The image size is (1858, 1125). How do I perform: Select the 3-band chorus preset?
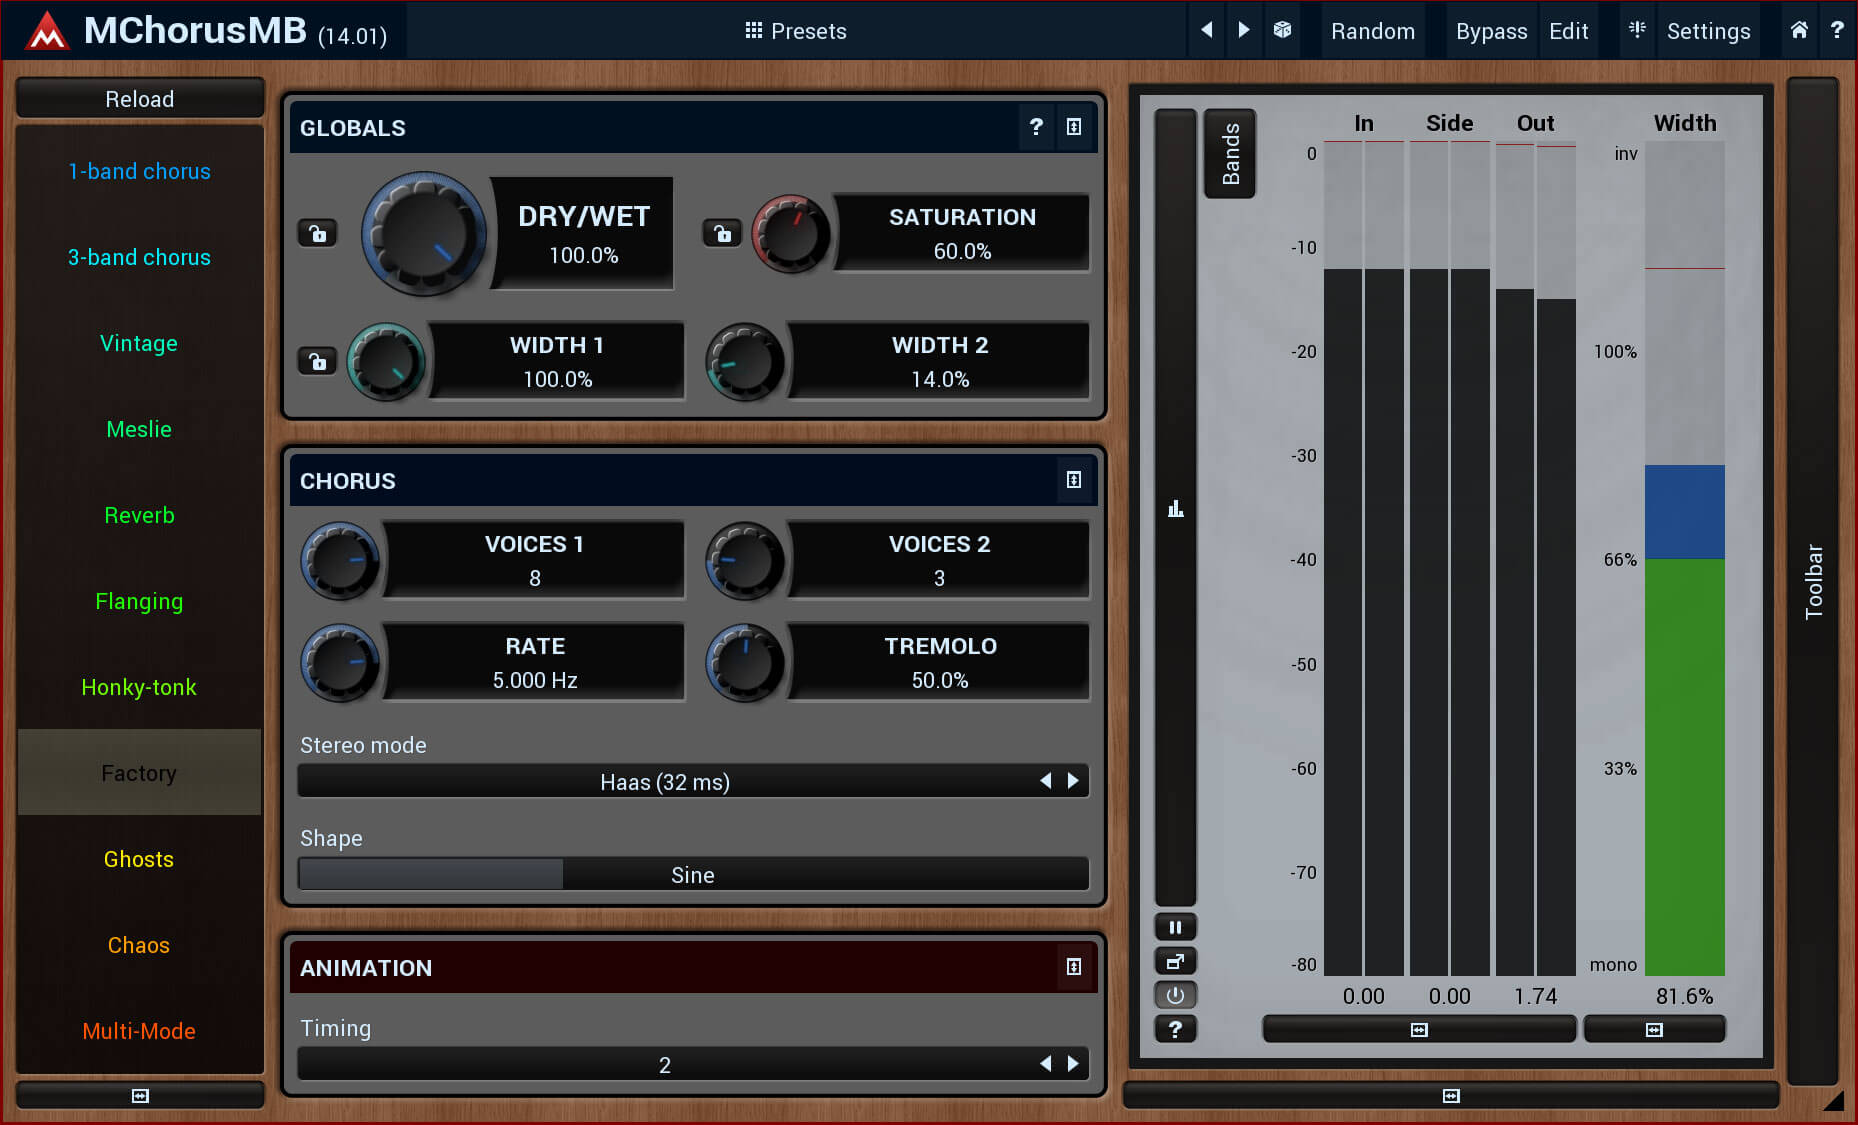pos(139,257)
